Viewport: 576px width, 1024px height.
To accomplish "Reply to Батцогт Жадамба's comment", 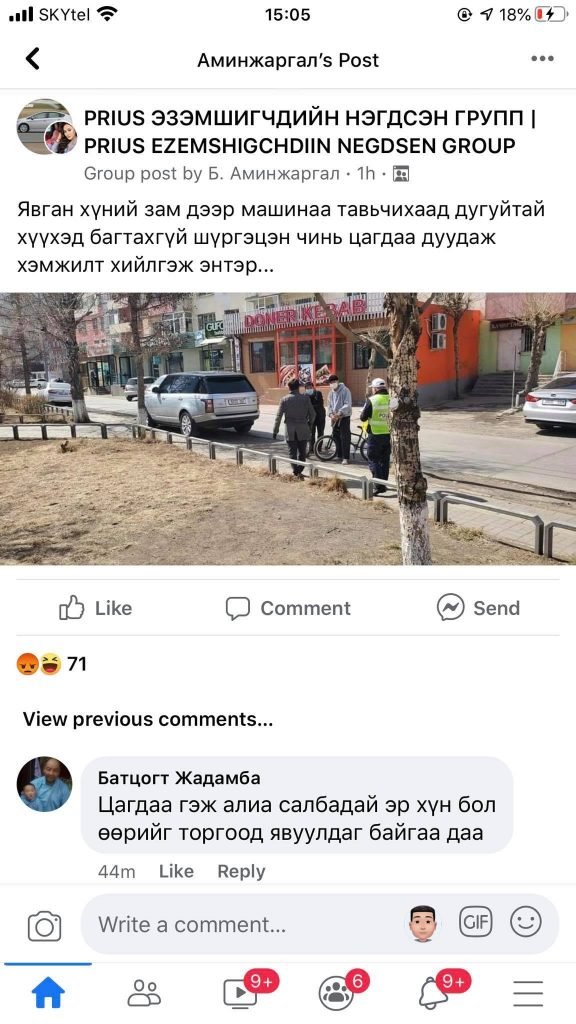I will 241,871.
